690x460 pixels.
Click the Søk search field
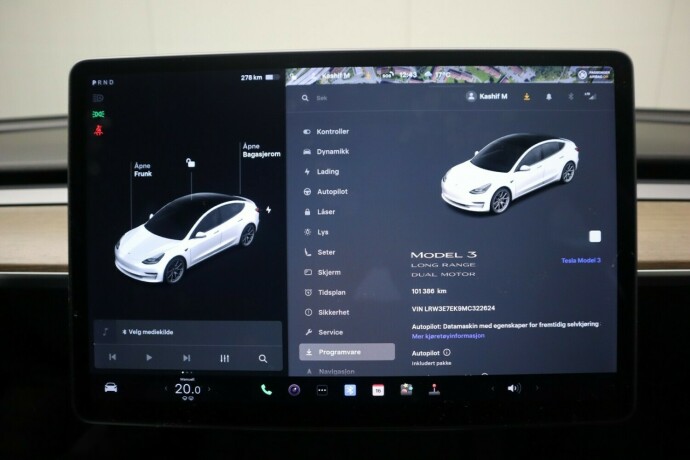pyautogui.click(x=322, y=98)
